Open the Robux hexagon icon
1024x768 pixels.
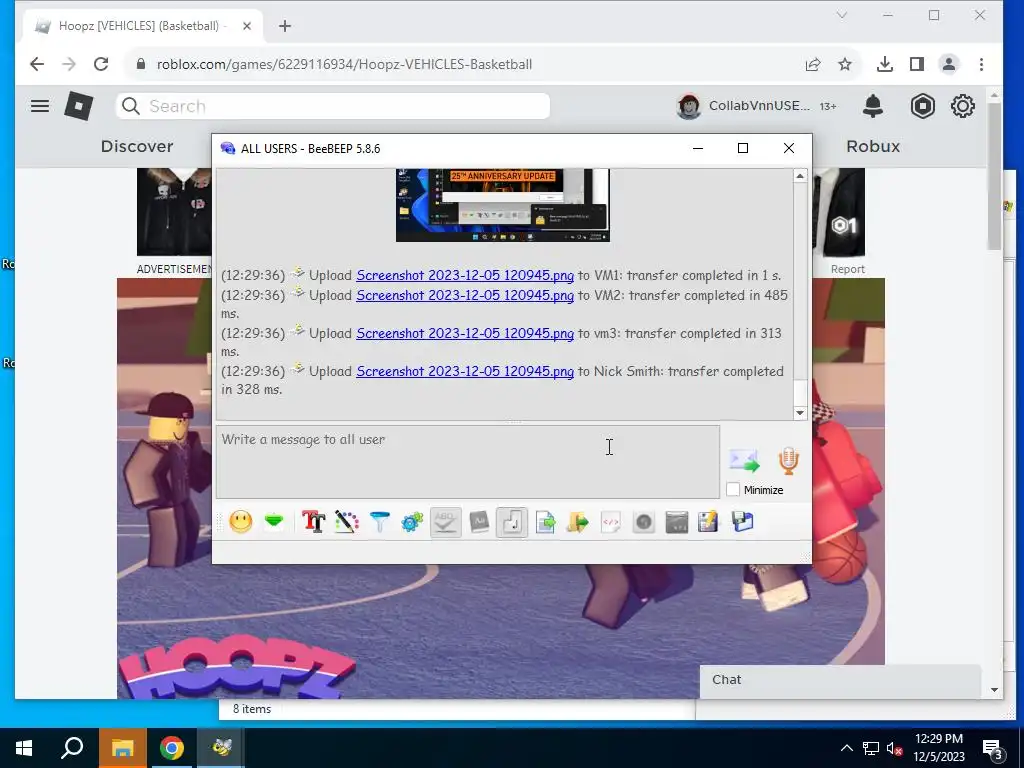(923, 106)
